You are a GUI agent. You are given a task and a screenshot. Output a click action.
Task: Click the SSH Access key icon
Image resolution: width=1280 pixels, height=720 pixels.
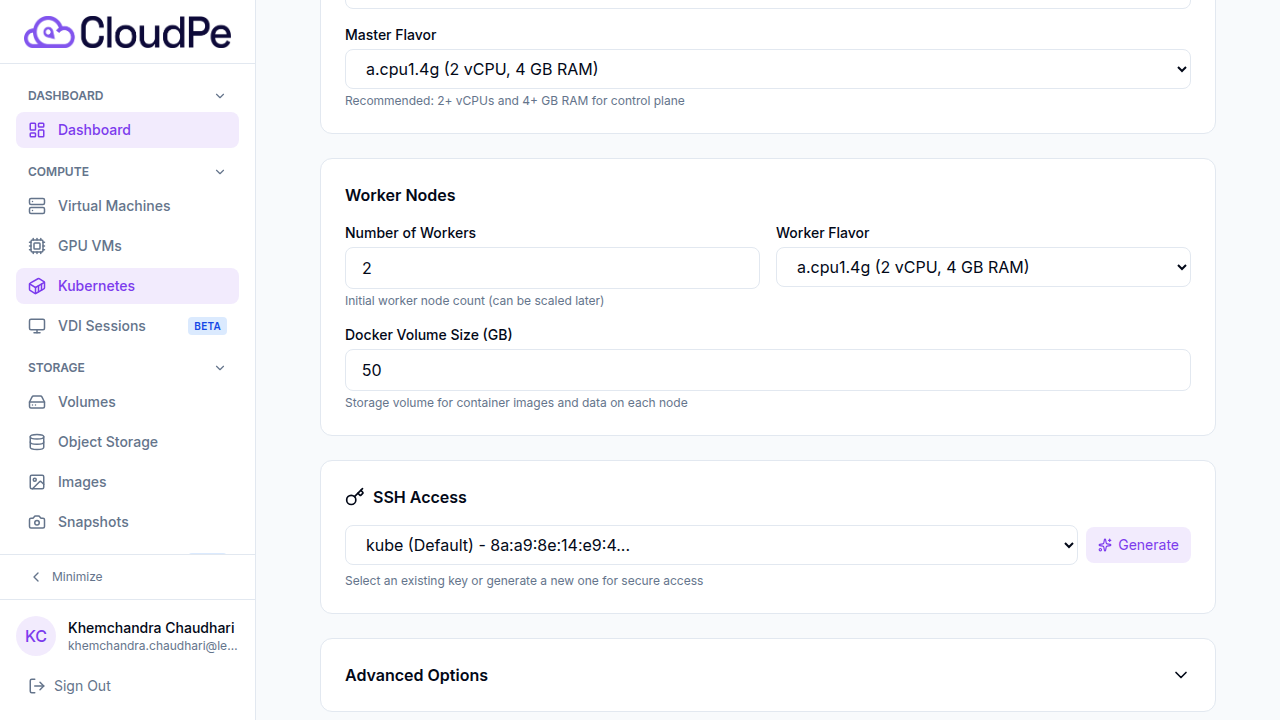pyautogui.click(x=355, y=497)
